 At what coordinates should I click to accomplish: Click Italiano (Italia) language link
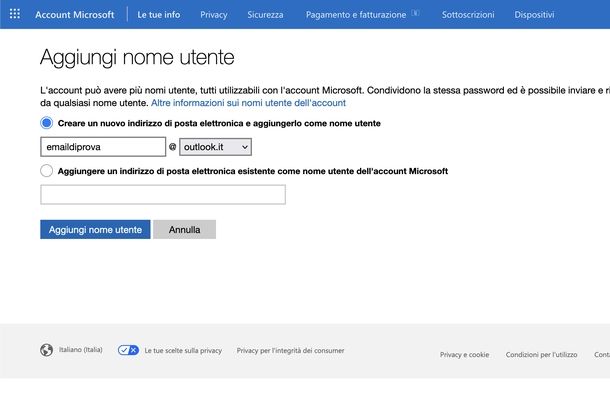[x=81, y=350]
